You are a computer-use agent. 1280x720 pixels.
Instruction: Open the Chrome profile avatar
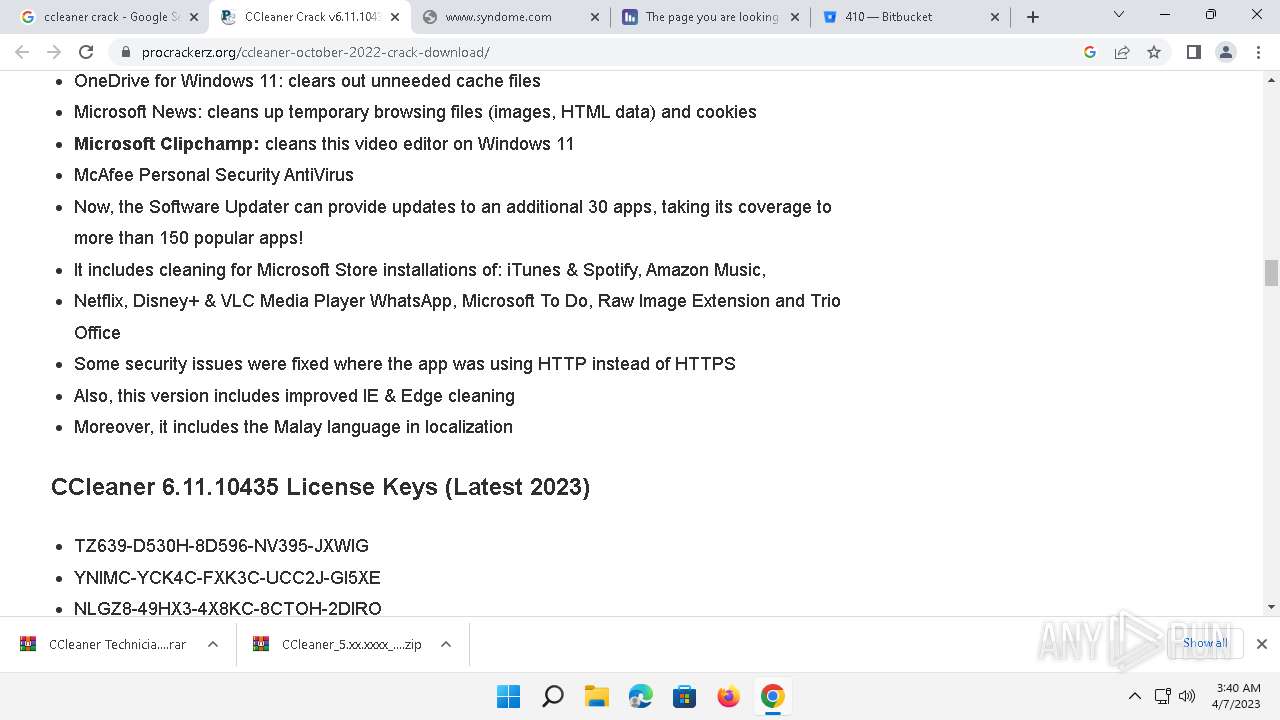(1226, 52)
